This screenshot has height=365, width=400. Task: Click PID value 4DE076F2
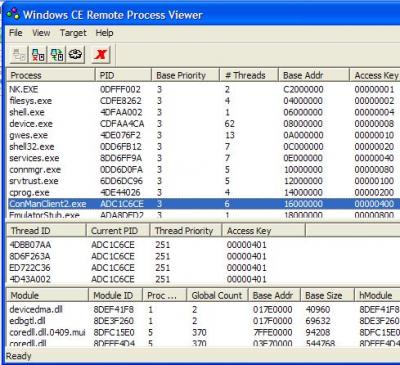pos(120,135)
